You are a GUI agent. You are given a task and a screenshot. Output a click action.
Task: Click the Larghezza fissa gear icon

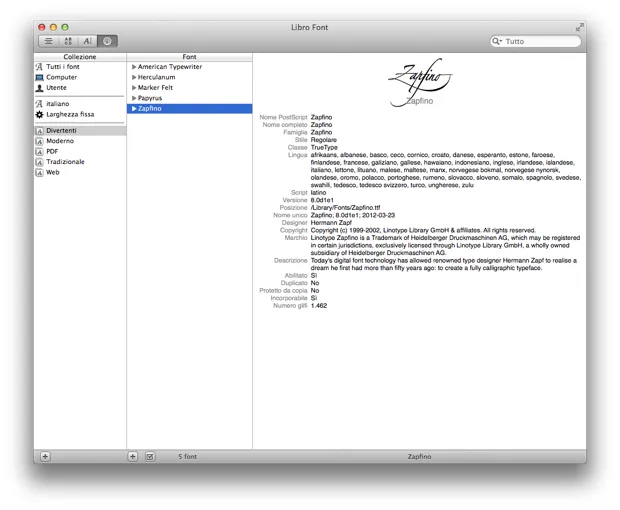[x=39, y=115]
